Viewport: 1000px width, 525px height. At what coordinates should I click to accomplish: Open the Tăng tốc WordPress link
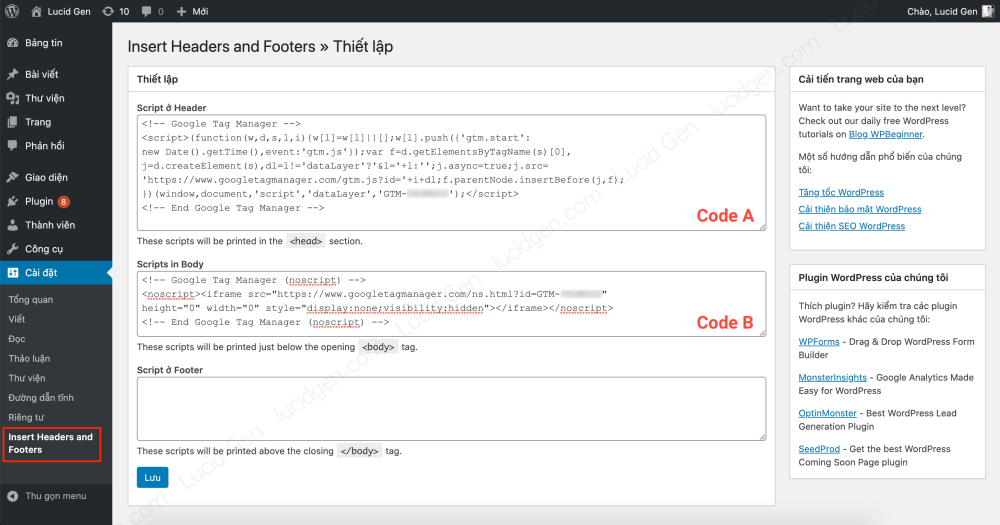pyautogui.click(x=841, y=192)
